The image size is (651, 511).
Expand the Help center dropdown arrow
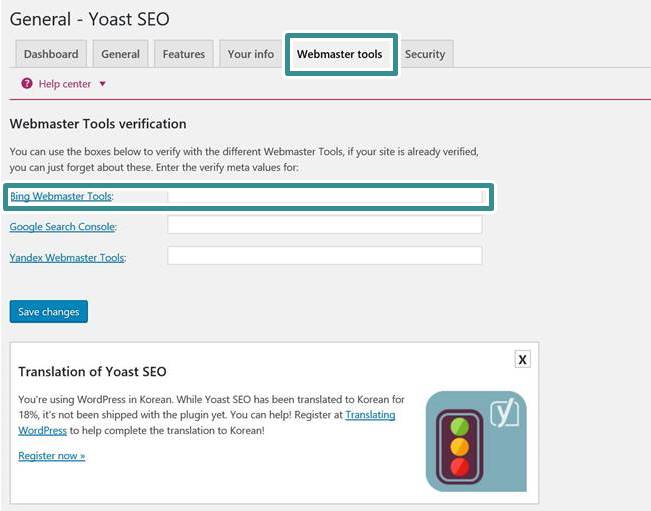point(103,84)
